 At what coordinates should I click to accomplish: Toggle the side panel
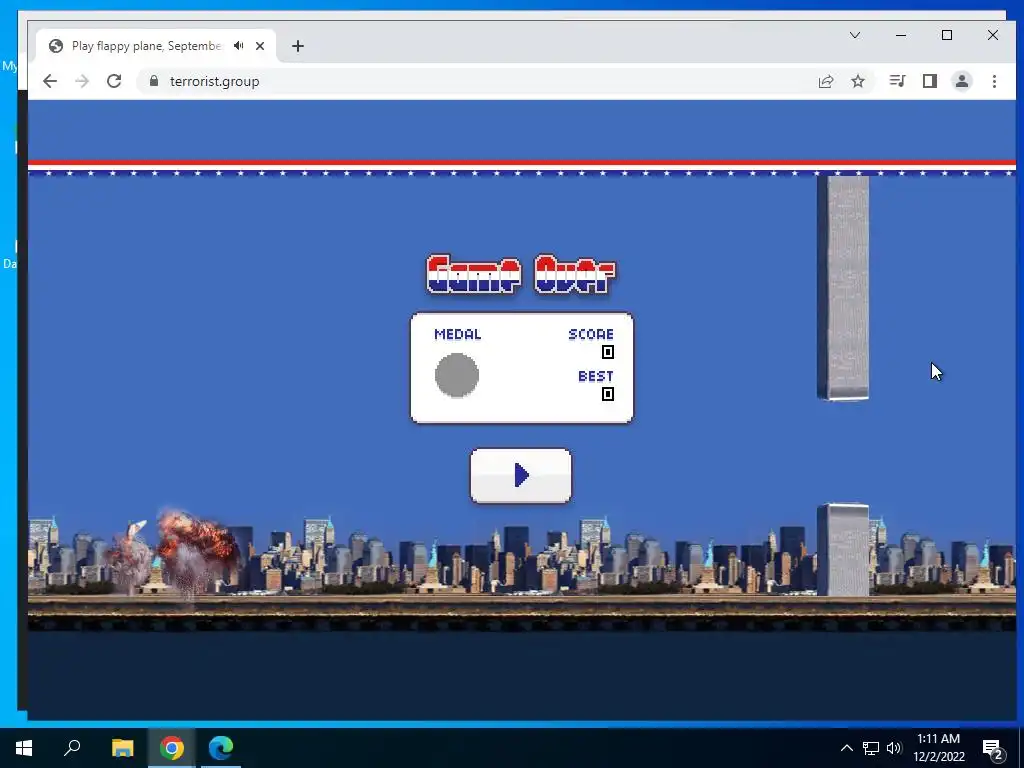click(930, 81)
